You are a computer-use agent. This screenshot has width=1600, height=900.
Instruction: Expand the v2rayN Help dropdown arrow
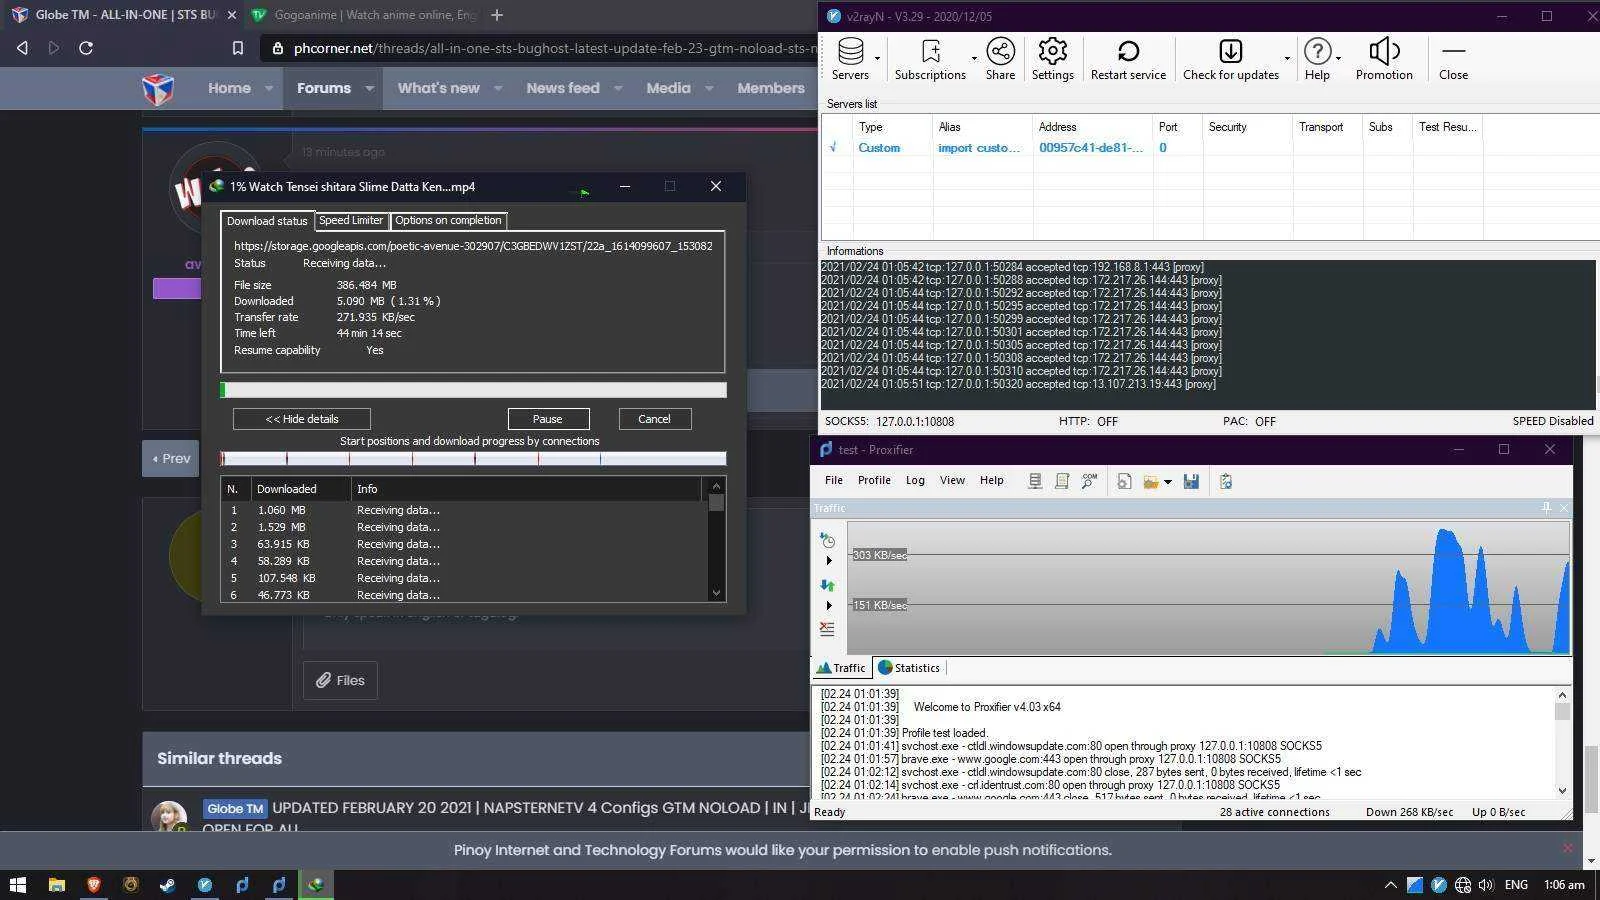point(1338,58)
